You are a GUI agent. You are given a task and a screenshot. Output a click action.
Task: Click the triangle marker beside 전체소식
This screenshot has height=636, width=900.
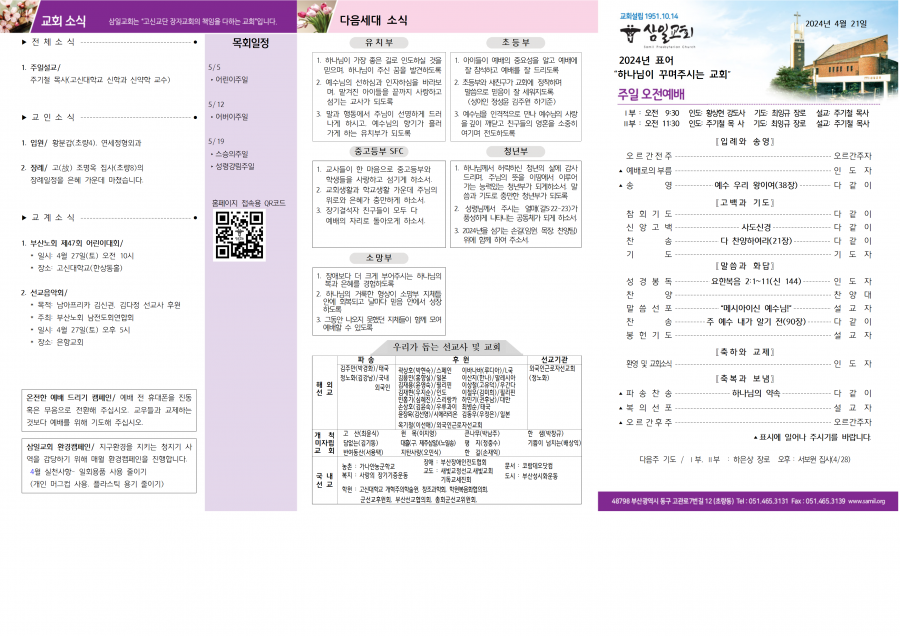pos(24,42)
